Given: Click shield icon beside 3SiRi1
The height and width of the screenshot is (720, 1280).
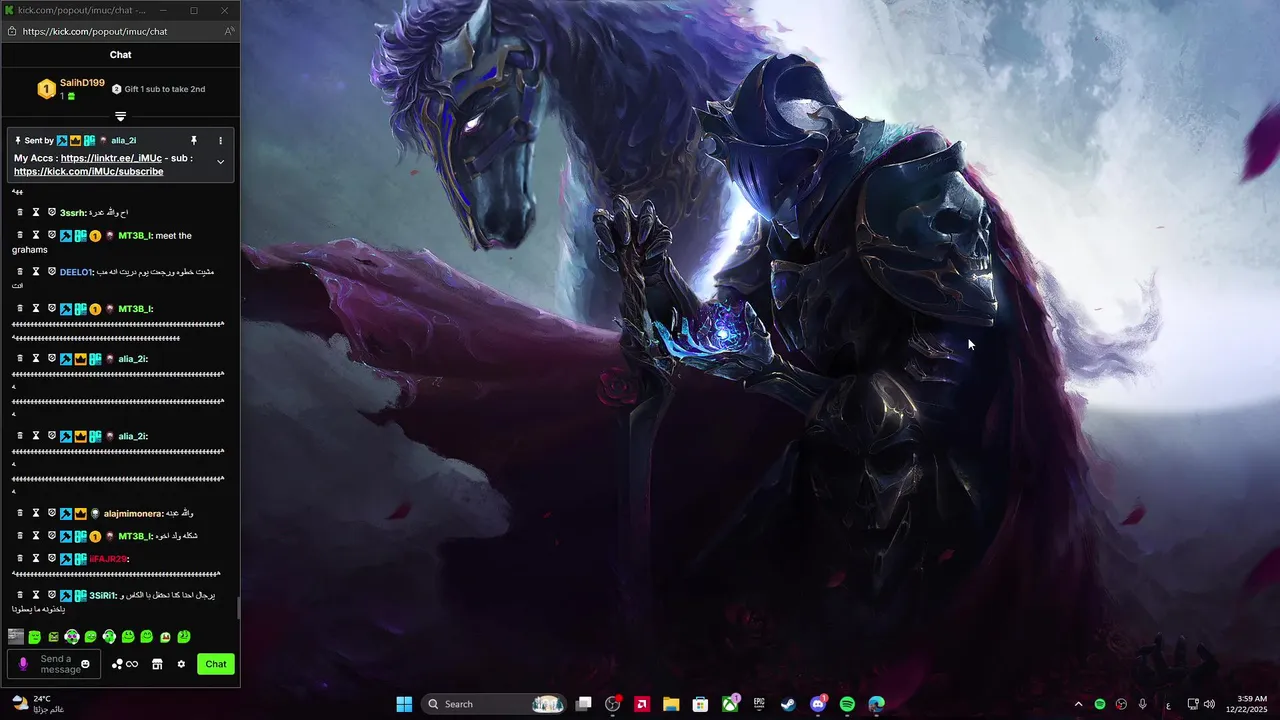Looking at the screenshot, I should (52, 595).
